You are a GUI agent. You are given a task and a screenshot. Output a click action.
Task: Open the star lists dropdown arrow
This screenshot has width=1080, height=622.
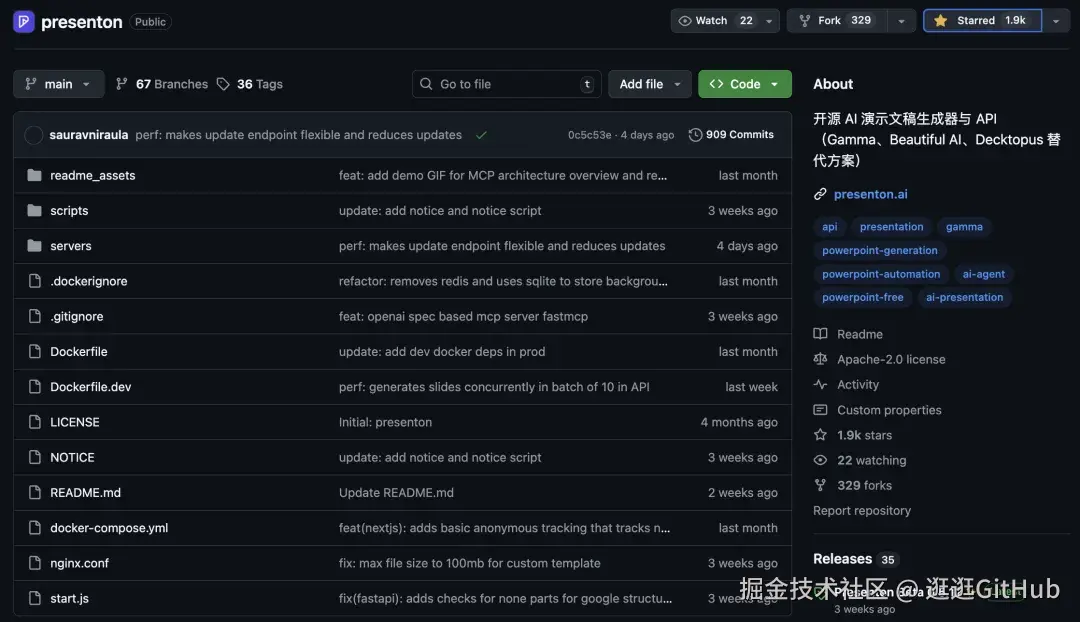point(1056,21)
